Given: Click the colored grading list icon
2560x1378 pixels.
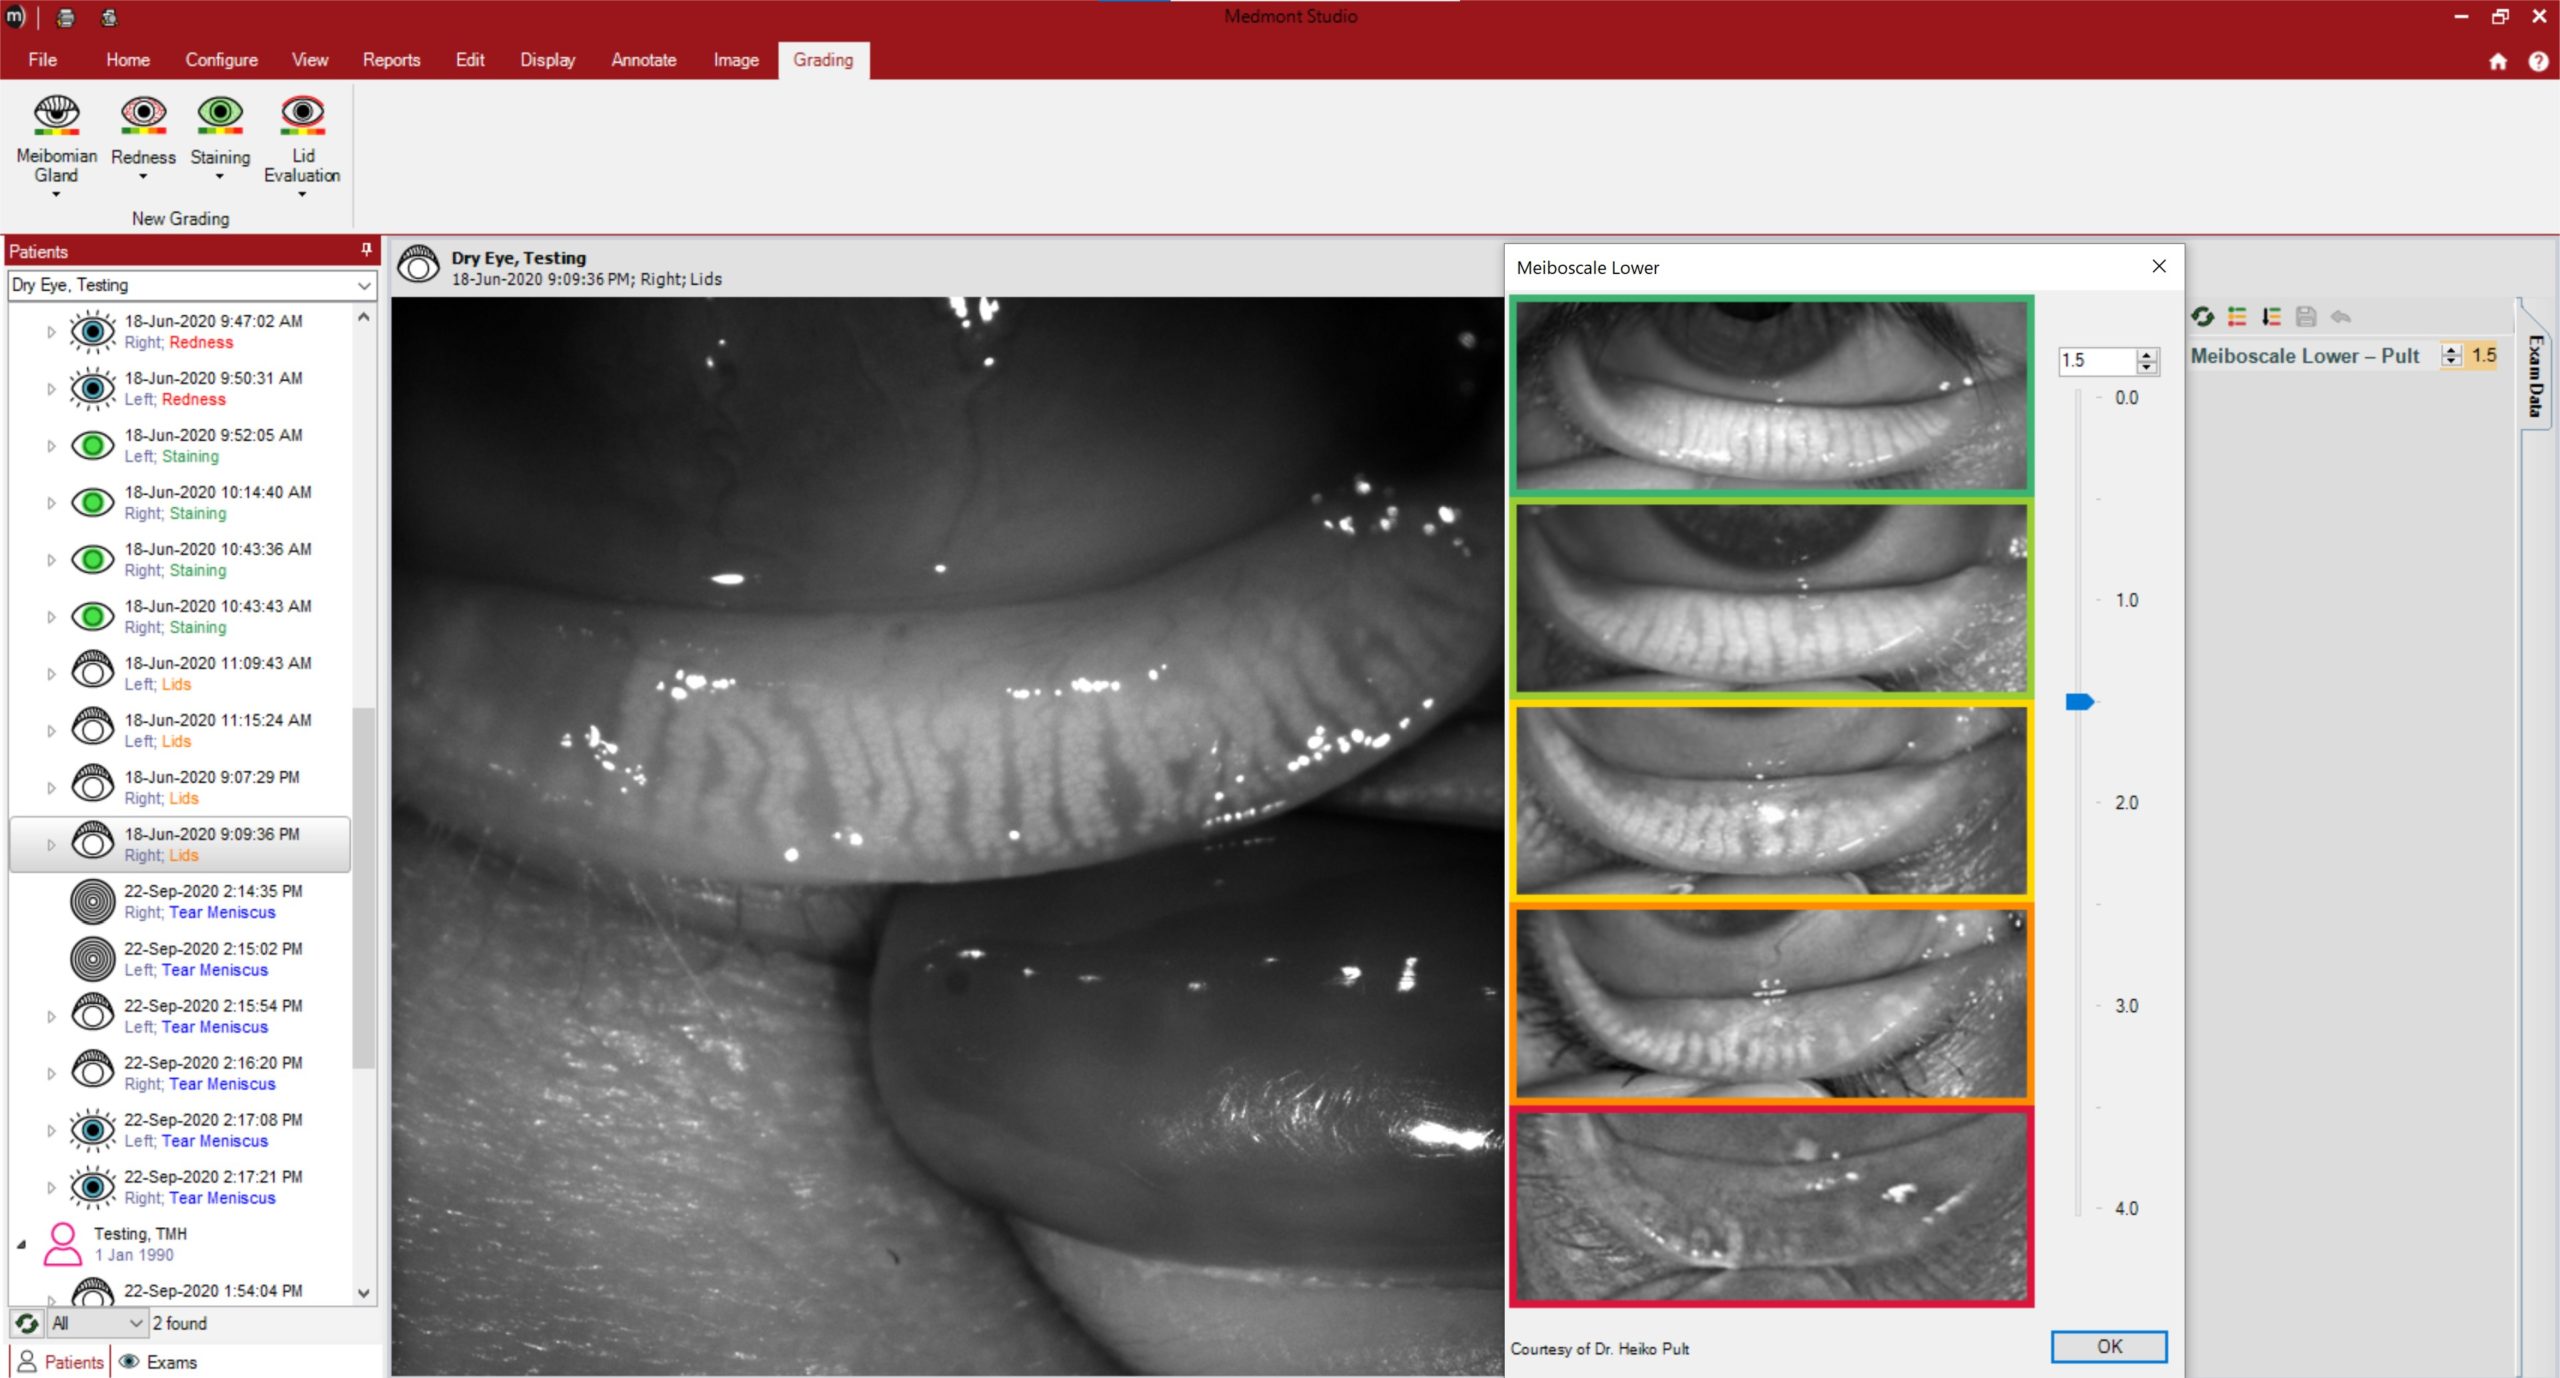Looking at the screenshot, I should tap(2237, 317).
